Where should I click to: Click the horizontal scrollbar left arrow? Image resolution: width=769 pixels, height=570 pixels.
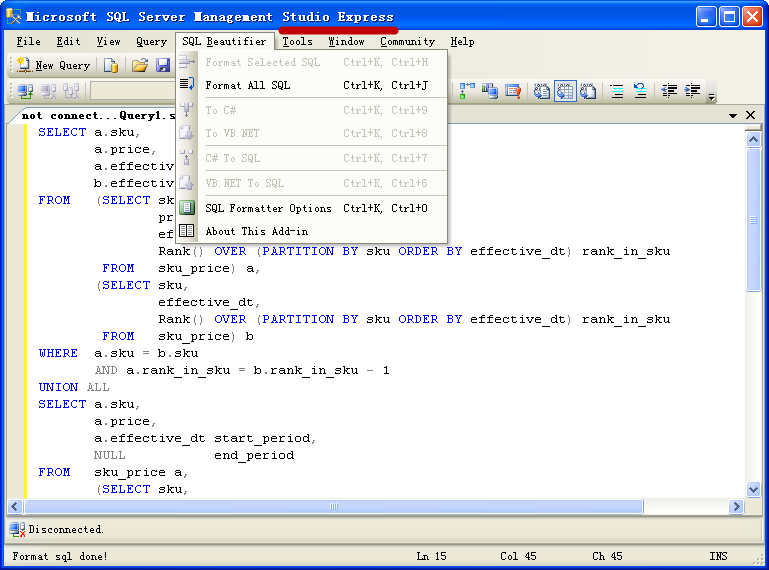click(x=15, y=507)
